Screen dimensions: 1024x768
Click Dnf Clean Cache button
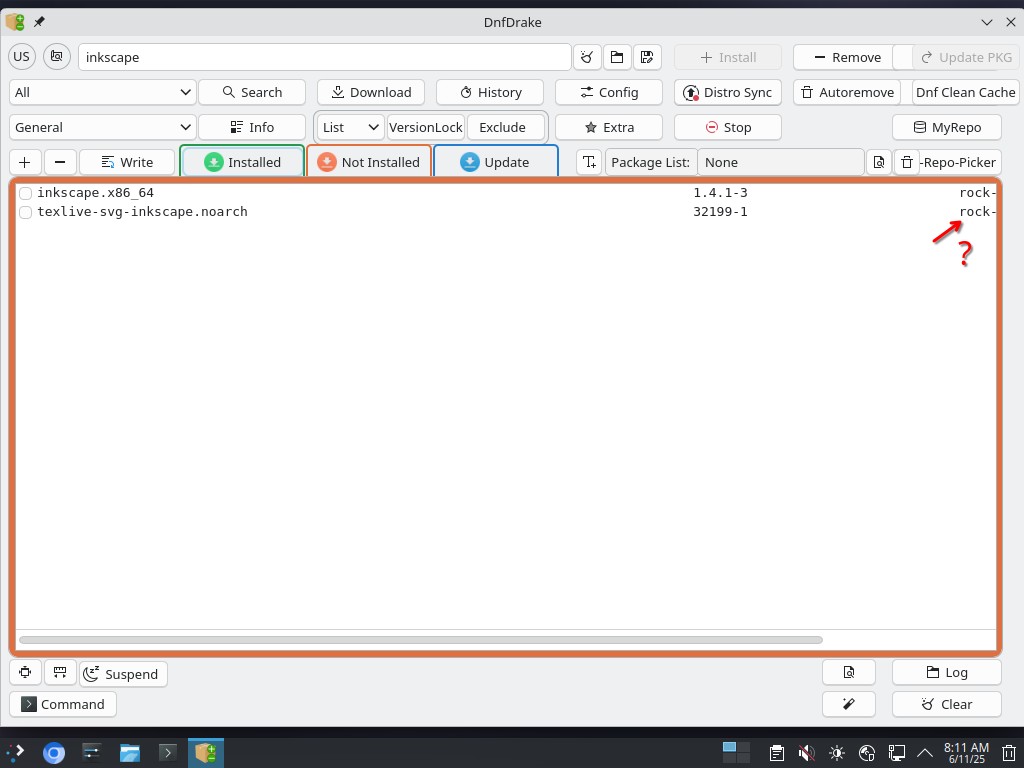(x=965, y=92)
